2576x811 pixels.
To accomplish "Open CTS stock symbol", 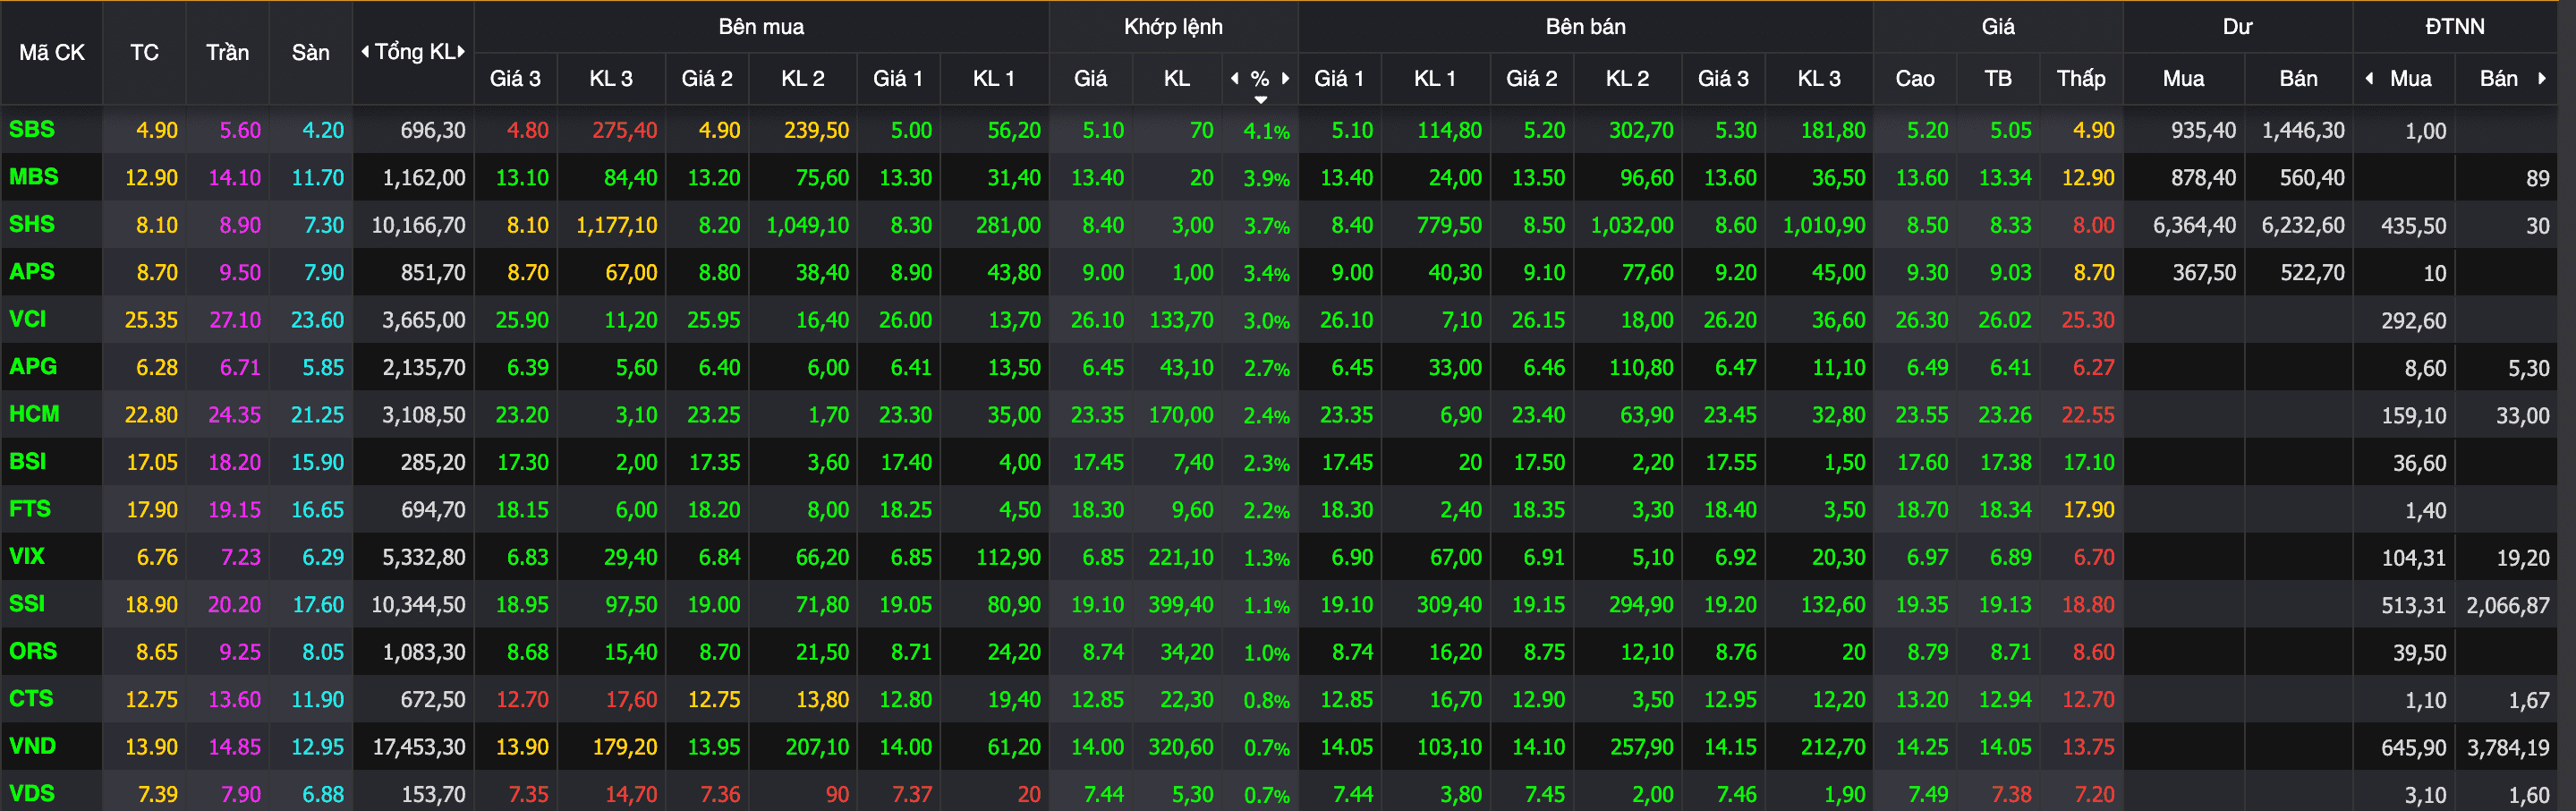I will pyautogui.click(x=31, y=698).
